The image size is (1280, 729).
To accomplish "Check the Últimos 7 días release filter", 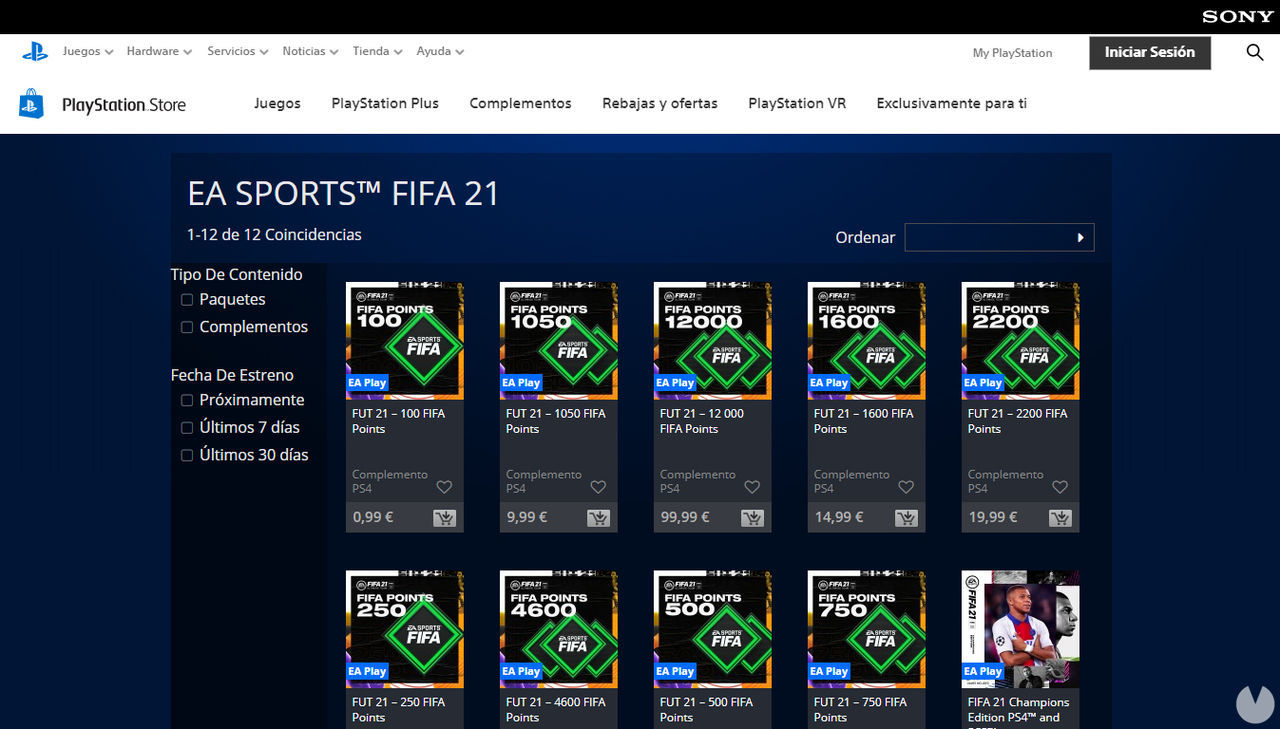I will (186, 427).
